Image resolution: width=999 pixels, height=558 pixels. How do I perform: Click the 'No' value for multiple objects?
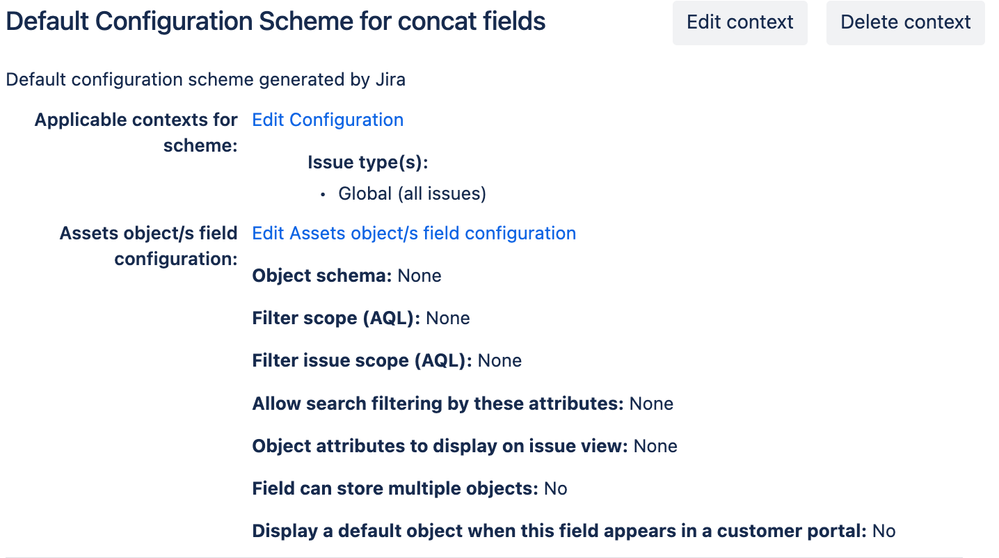[555, 489]
